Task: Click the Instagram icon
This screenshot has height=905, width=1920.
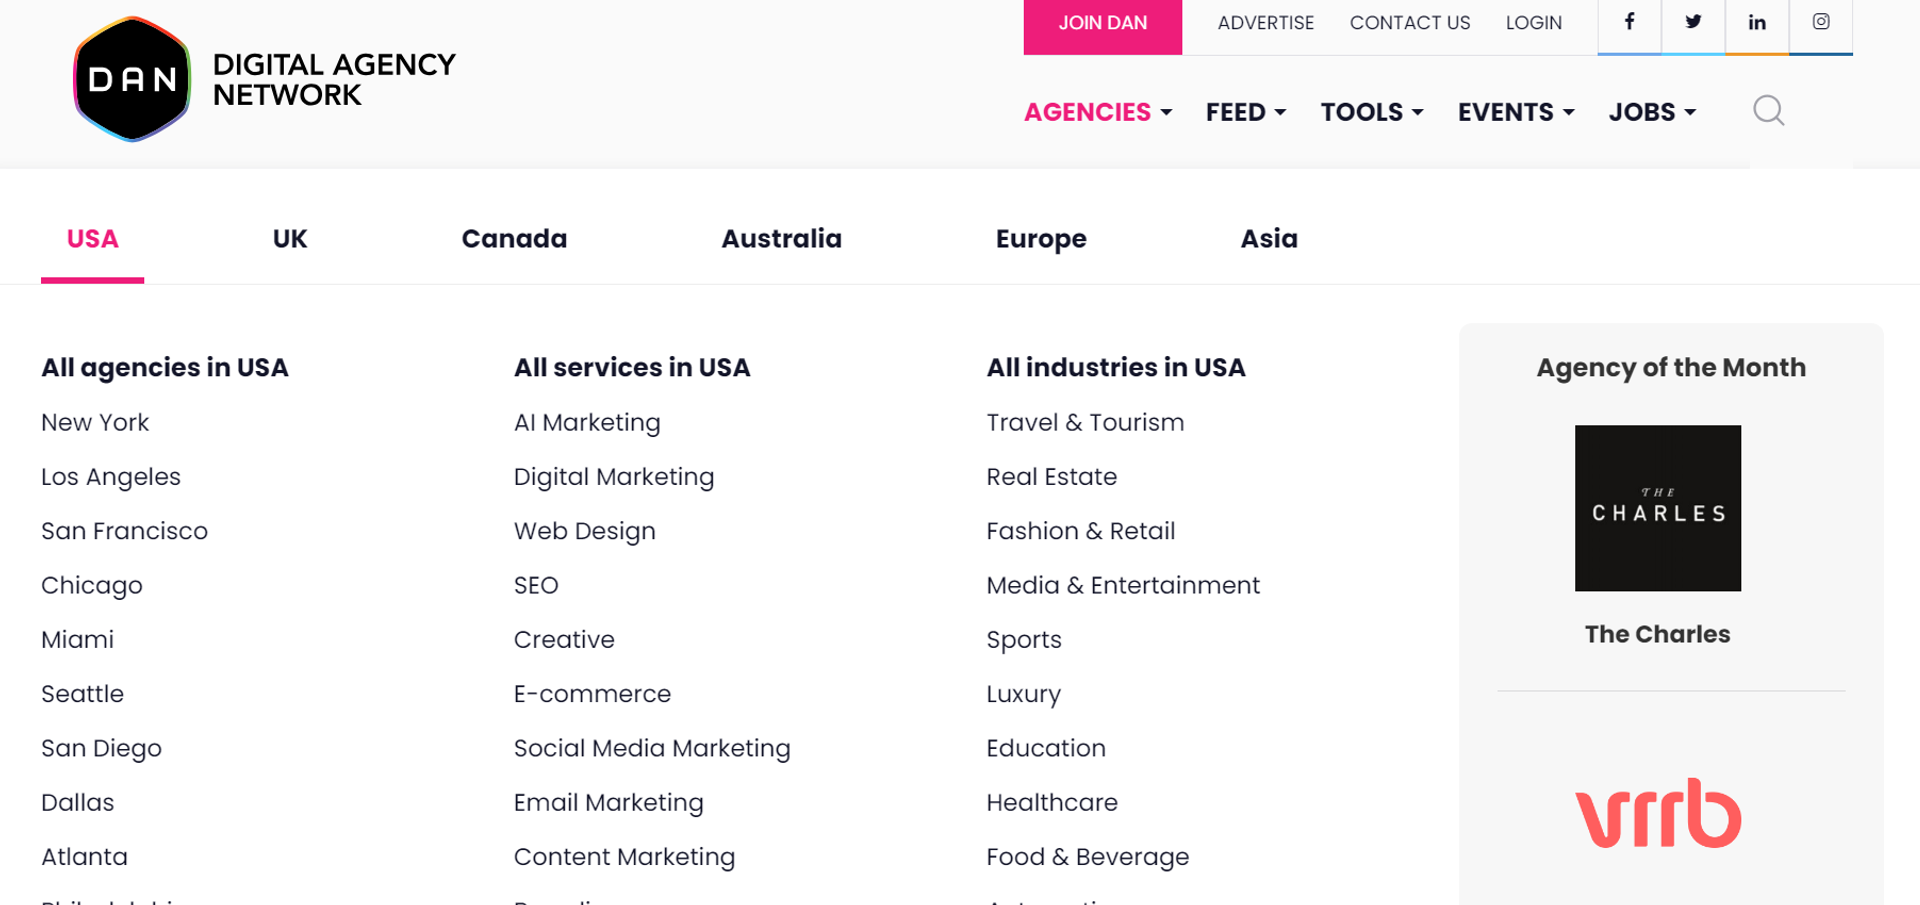Action: pyautogui.click(x=1820, y=22)
